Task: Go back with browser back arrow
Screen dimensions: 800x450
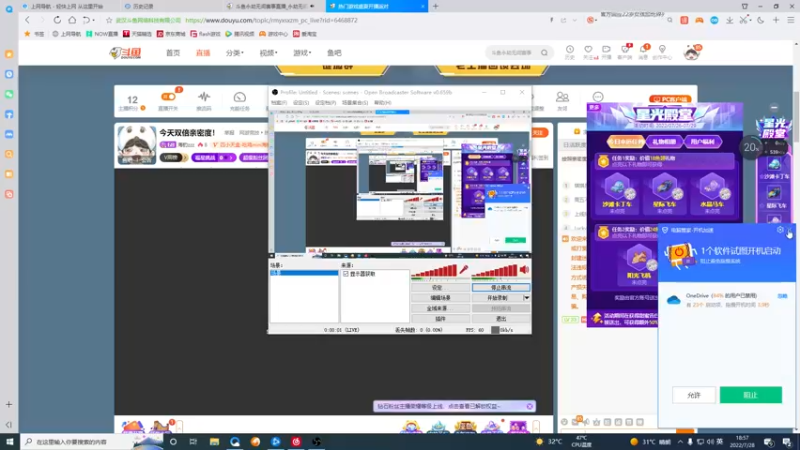Action: coord(28,20)
